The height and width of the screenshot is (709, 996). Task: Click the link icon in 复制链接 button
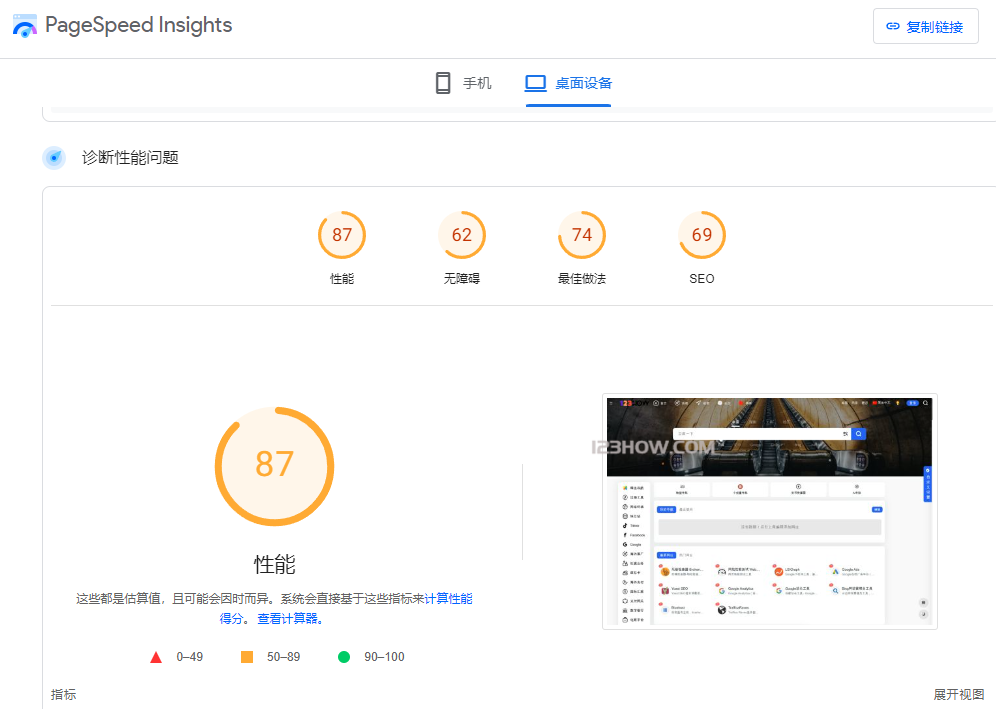(x=893, y=27)
